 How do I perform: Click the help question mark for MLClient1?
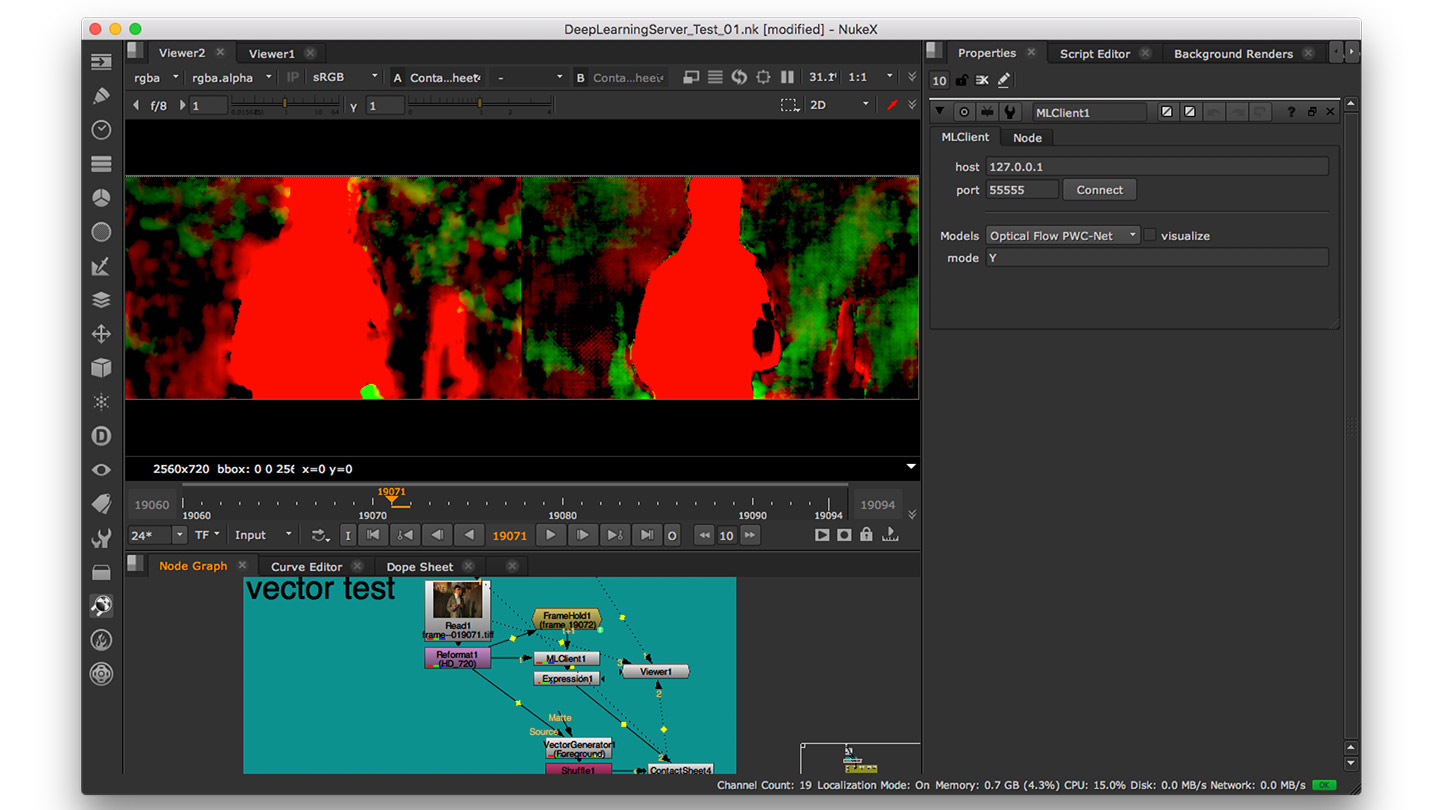tap(1291, 112)
